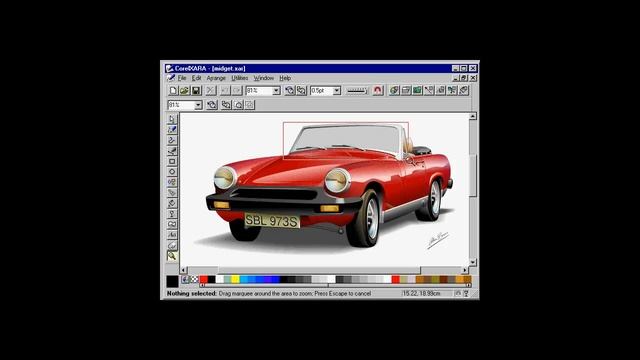Select the Ellipse tool in the toolbox
640x360 pixels.
172,172
